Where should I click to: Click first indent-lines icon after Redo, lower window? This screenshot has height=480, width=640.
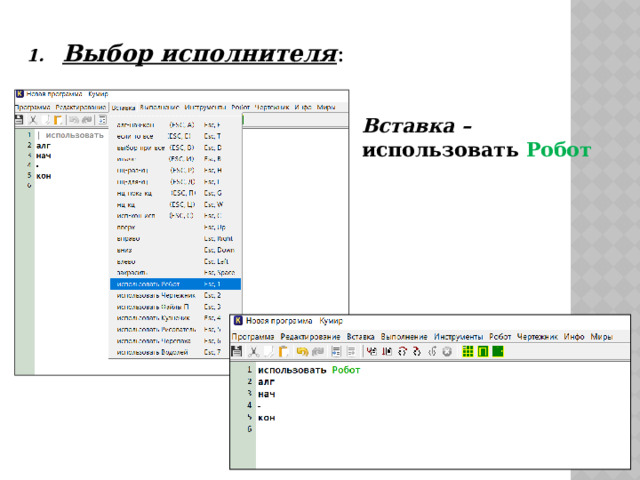click(x=336, y=351)
